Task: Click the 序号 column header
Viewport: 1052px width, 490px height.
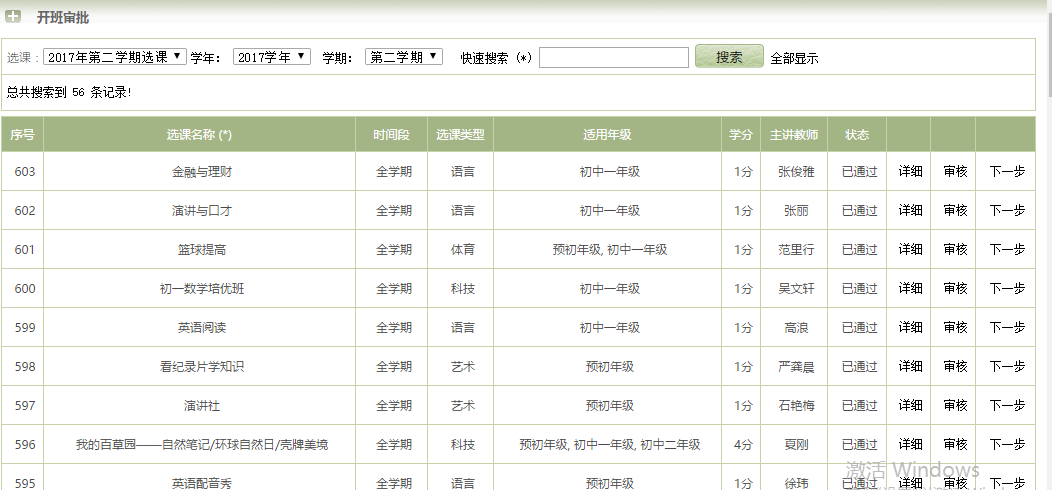Action: tap(22, 134)
